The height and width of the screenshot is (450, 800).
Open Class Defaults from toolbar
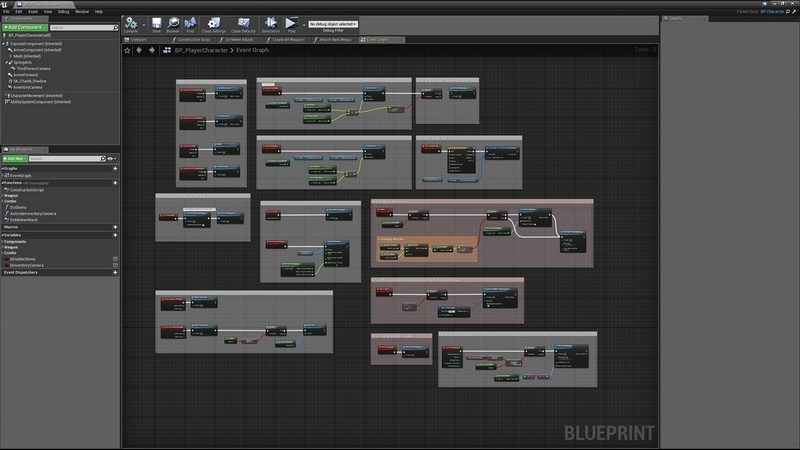pyautogui.click(x=243, y=24)
